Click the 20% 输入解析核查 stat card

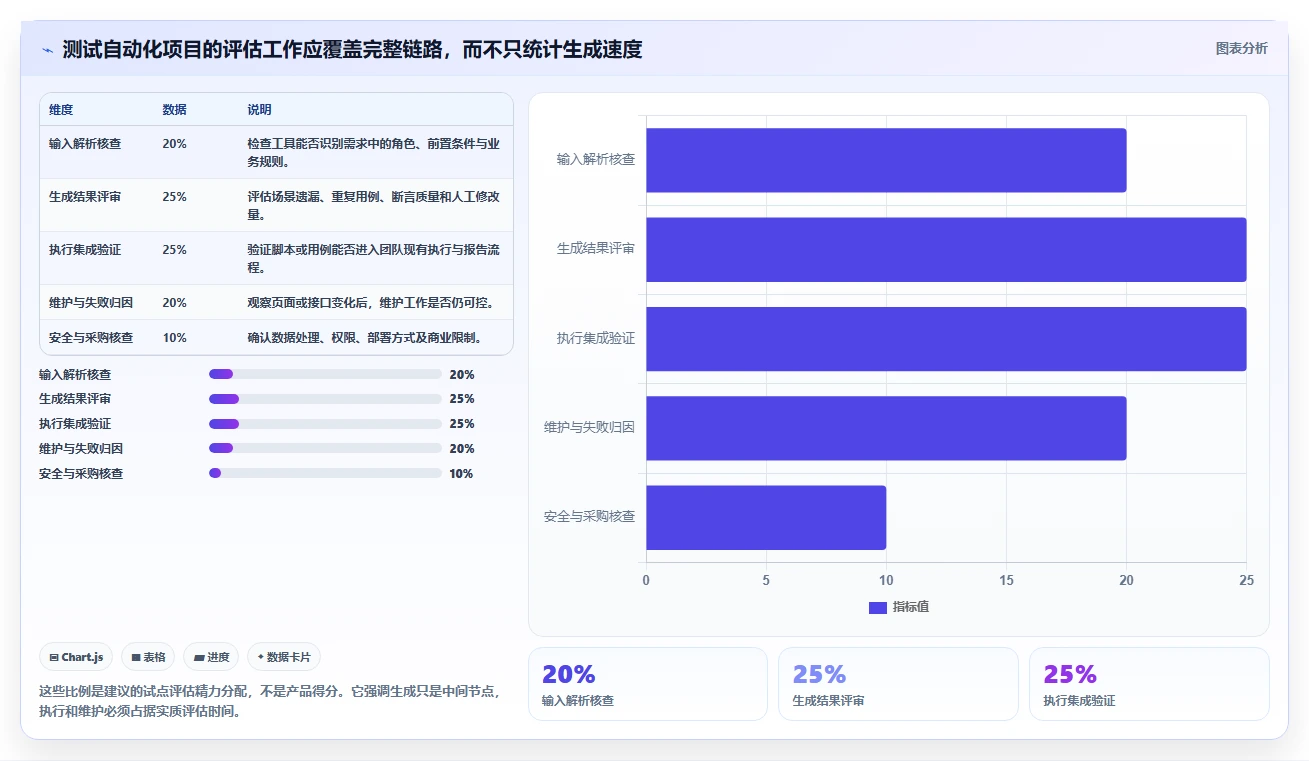click(648, 684)
